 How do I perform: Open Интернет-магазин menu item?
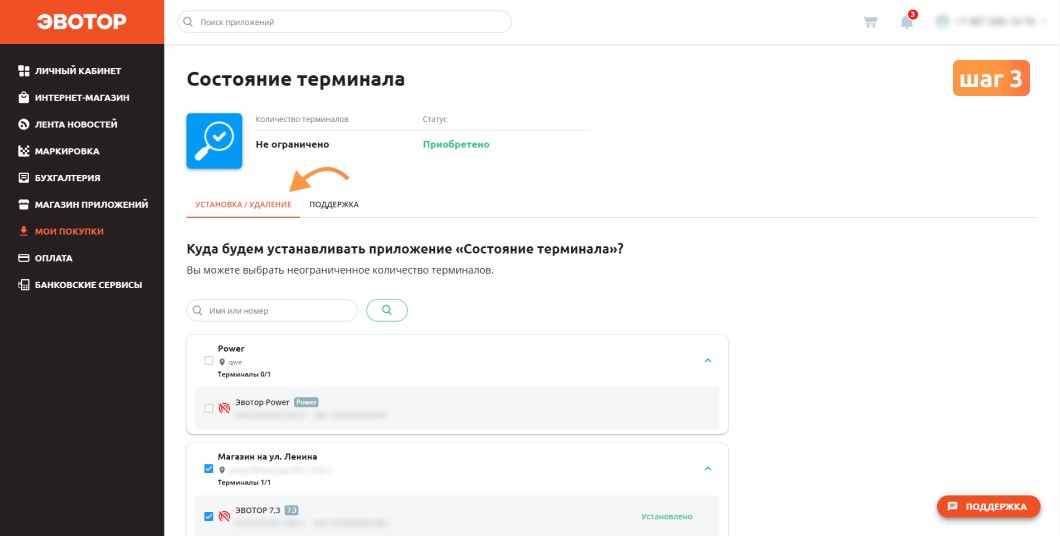pos(82,97)
